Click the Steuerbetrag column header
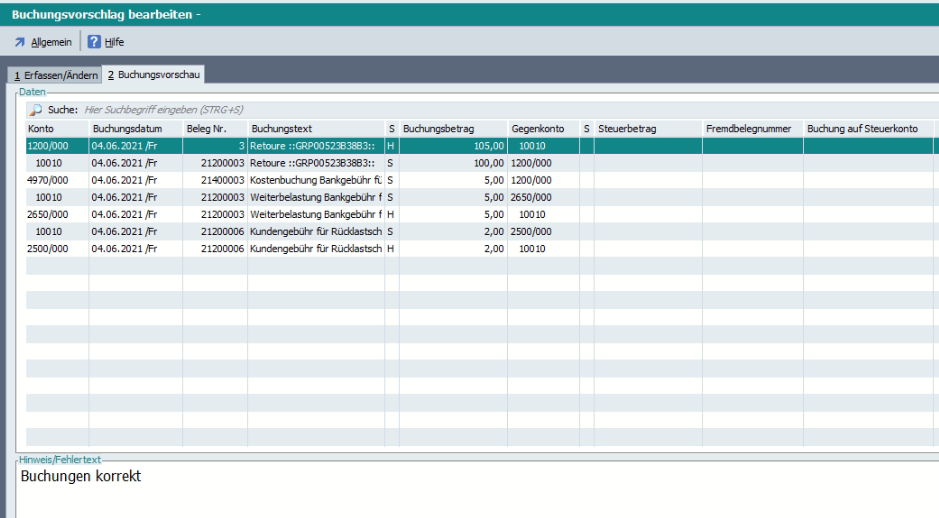Screen dimensions: 939x518 point(627,129)
